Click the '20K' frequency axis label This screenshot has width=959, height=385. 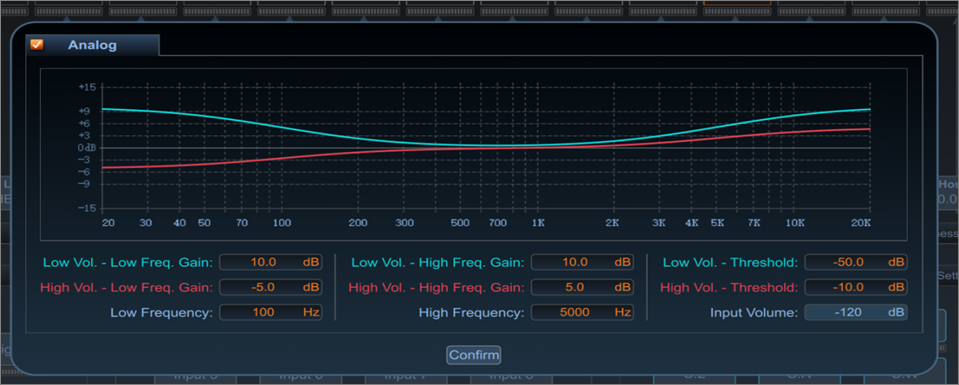pyautogui.click(x=861, y=223)
